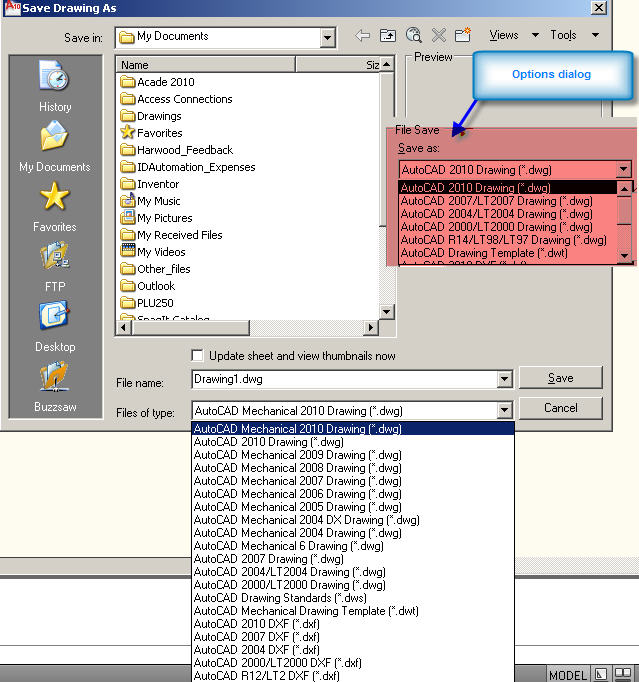The width and height of the screenshot is (639, 682).
Task: Select the Access Connections folder
Action: [176, 99]
